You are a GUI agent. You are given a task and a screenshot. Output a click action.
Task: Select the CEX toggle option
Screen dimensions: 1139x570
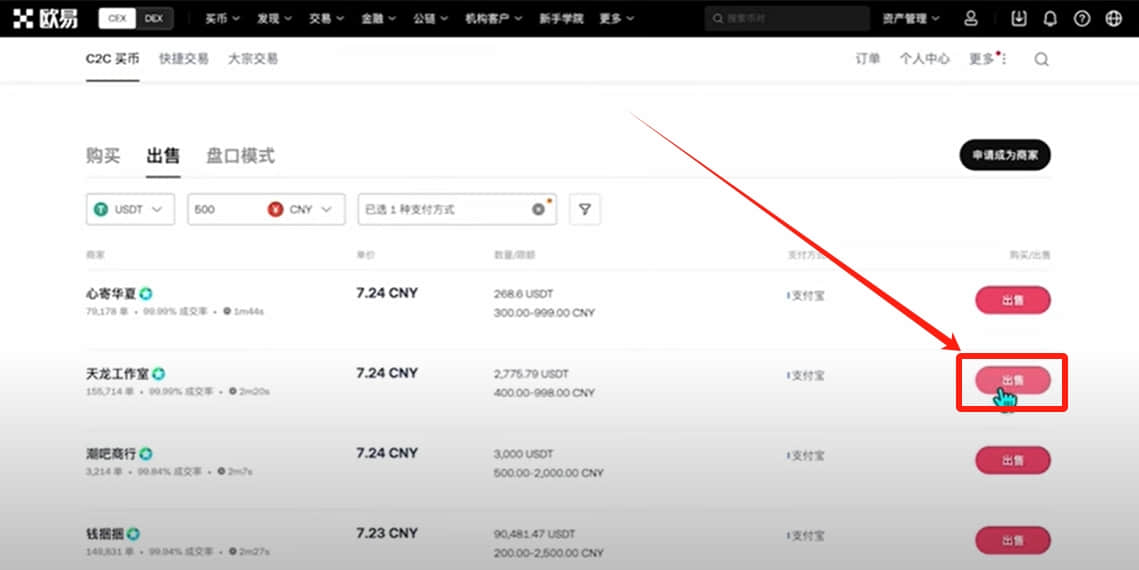[117, 18]
